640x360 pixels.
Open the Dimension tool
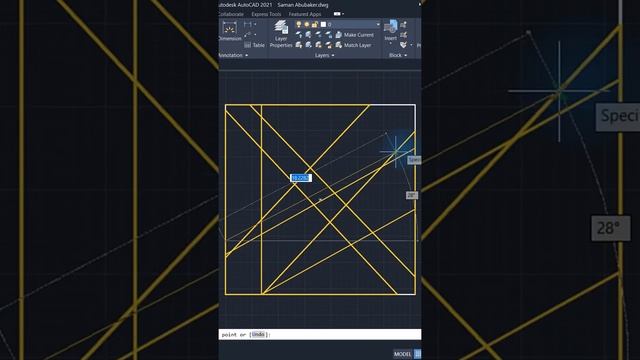[230, 32]
